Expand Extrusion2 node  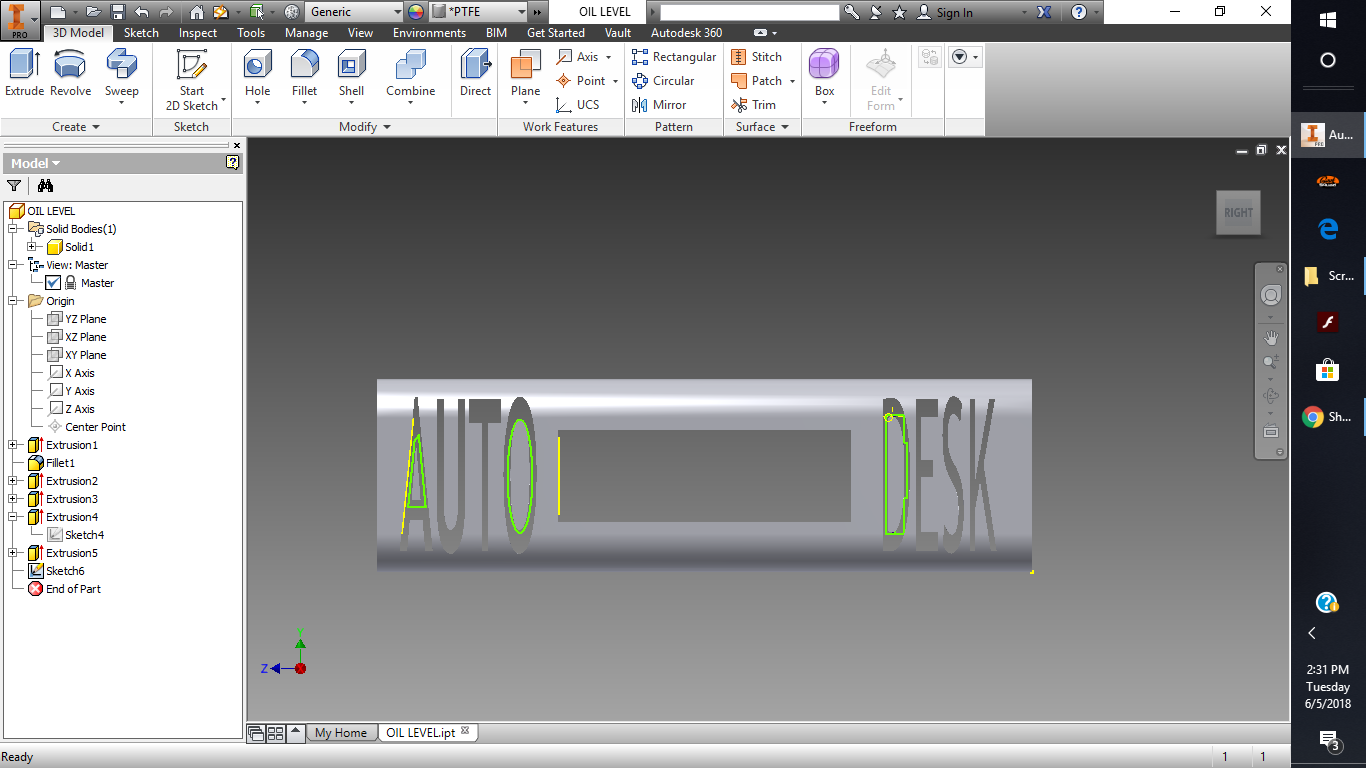(x=13, y=481)
